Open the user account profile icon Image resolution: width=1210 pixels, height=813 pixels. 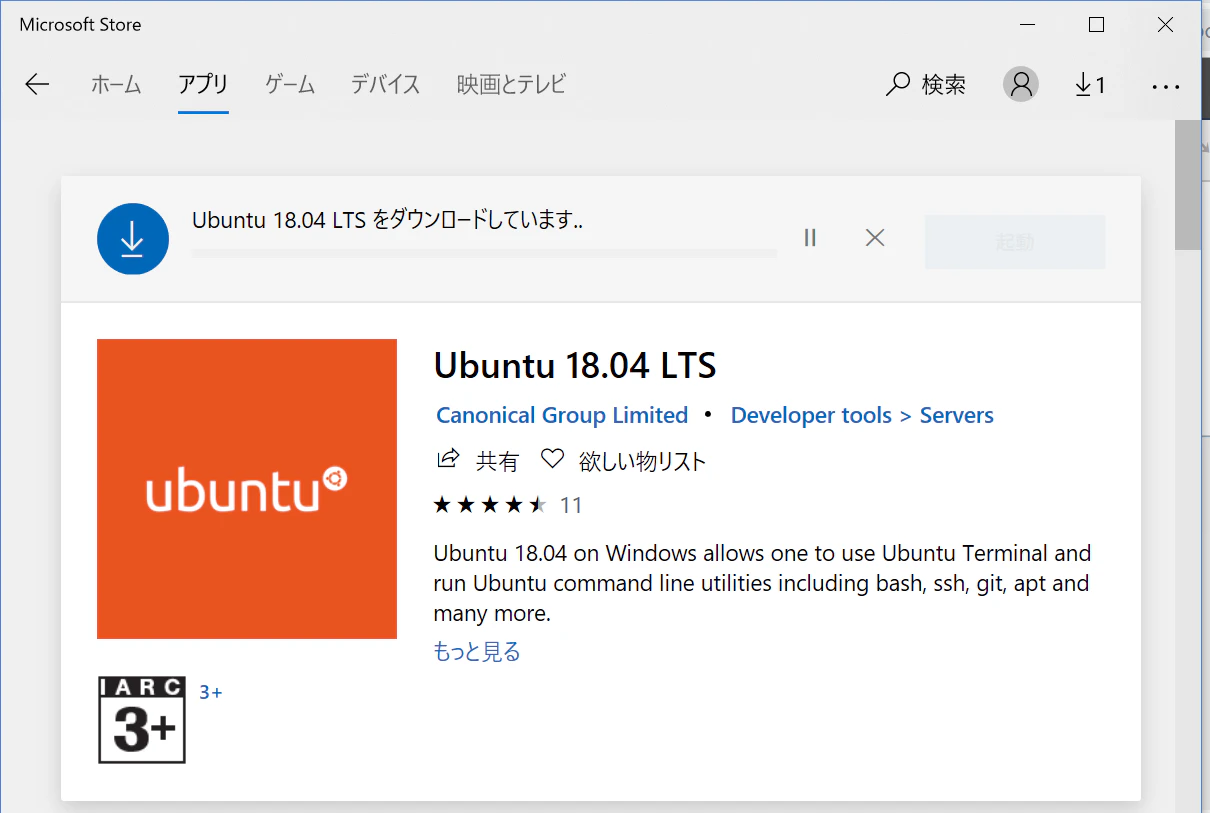click(x=1021, y=85)
